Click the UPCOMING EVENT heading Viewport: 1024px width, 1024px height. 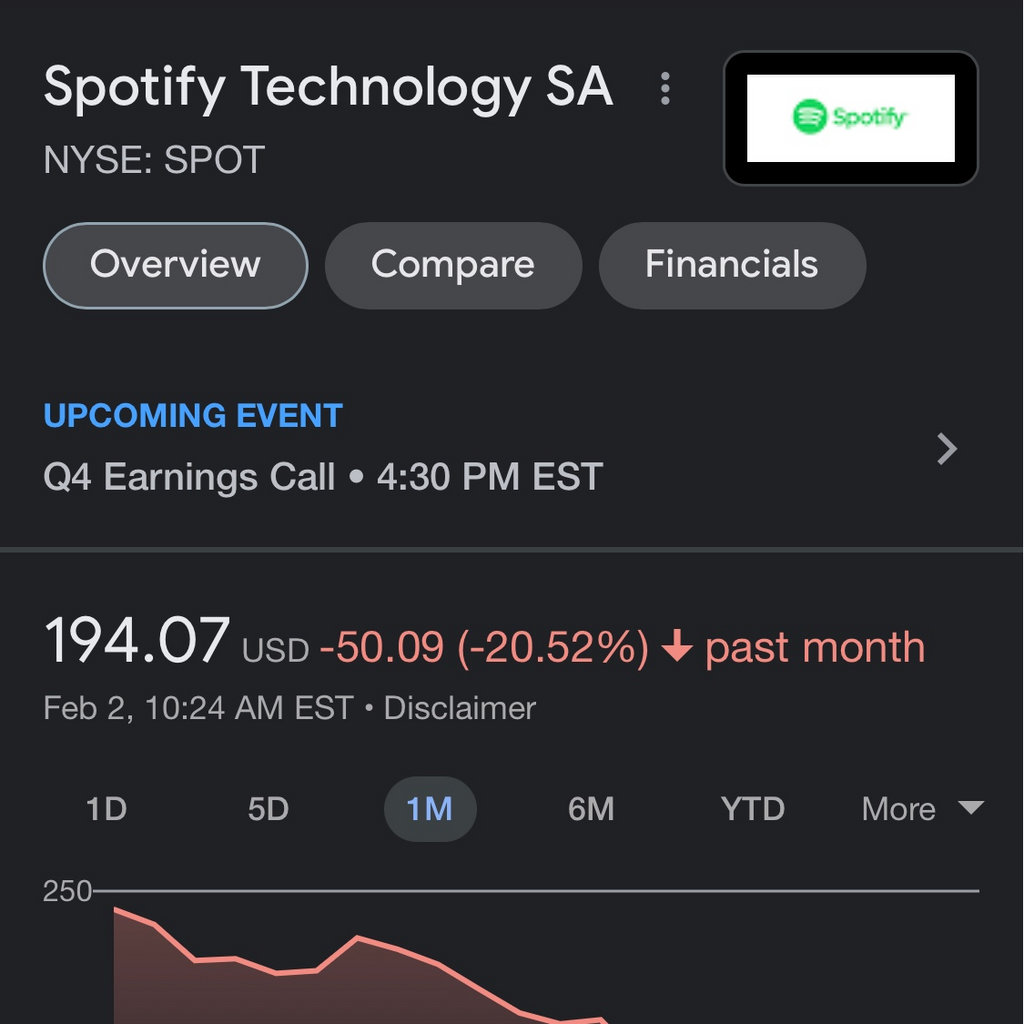[x=193, y=416]
